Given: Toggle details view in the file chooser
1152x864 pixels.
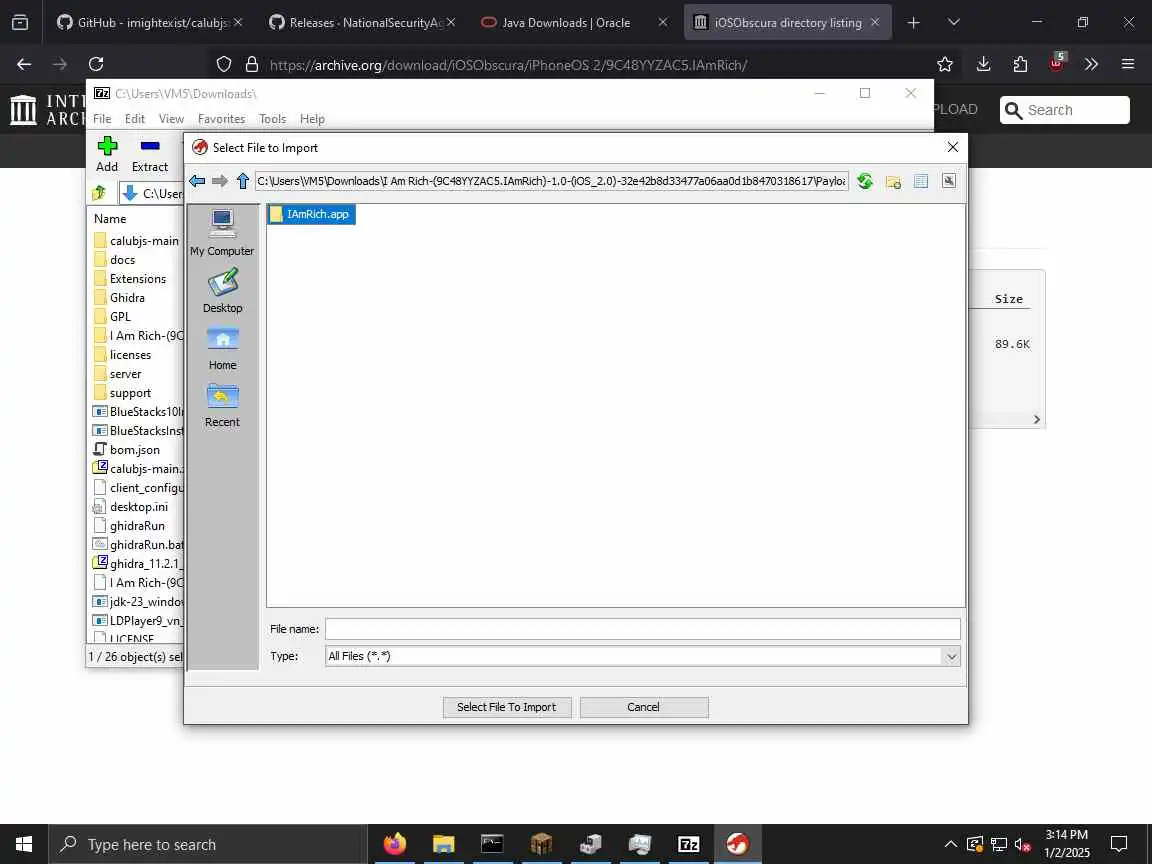Looking at the screenshot, I should point(921,181).
